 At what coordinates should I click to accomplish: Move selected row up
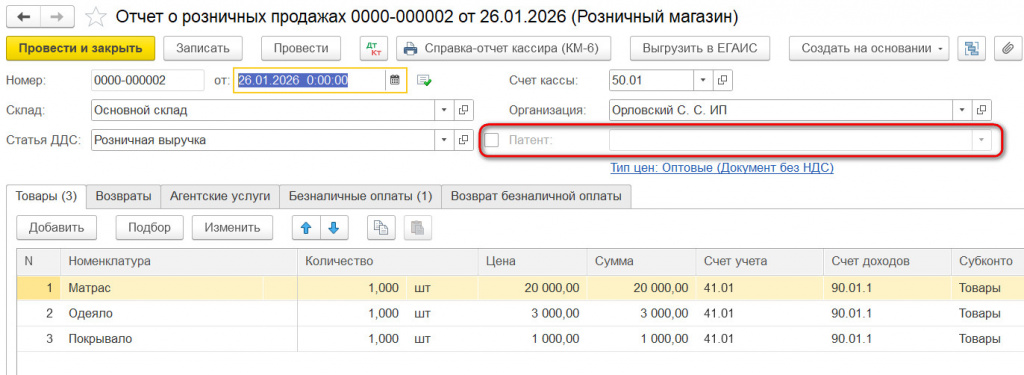306,227
